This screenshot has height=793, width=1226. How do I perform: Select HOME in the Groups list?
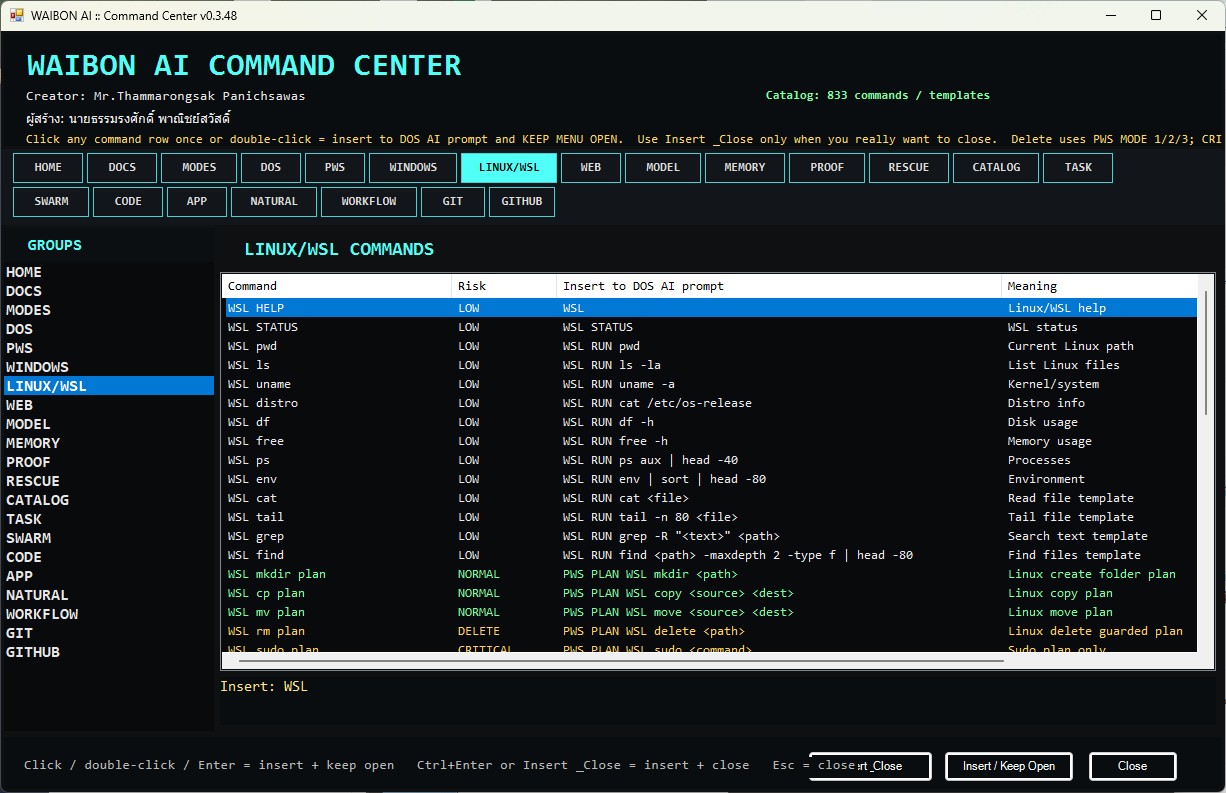point(109,272)
